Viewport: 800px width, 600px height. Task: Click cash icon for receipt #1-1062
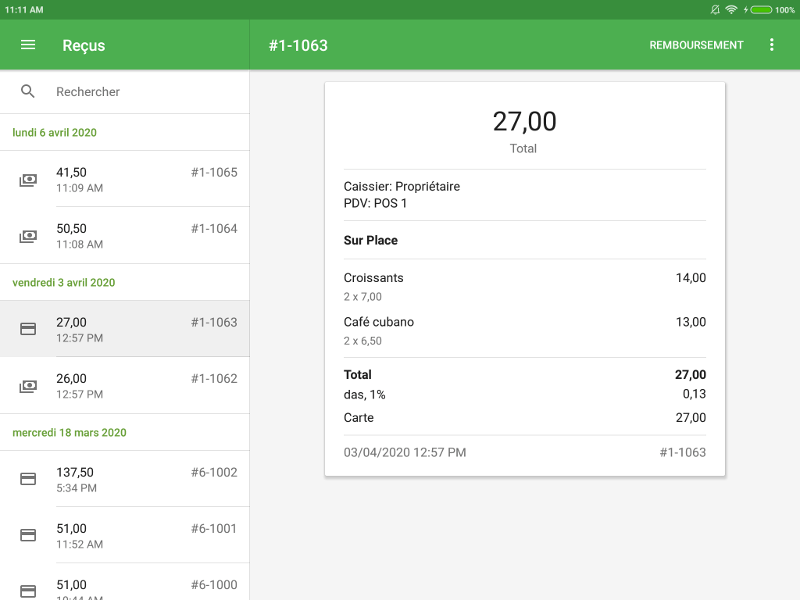coord(28,386)
